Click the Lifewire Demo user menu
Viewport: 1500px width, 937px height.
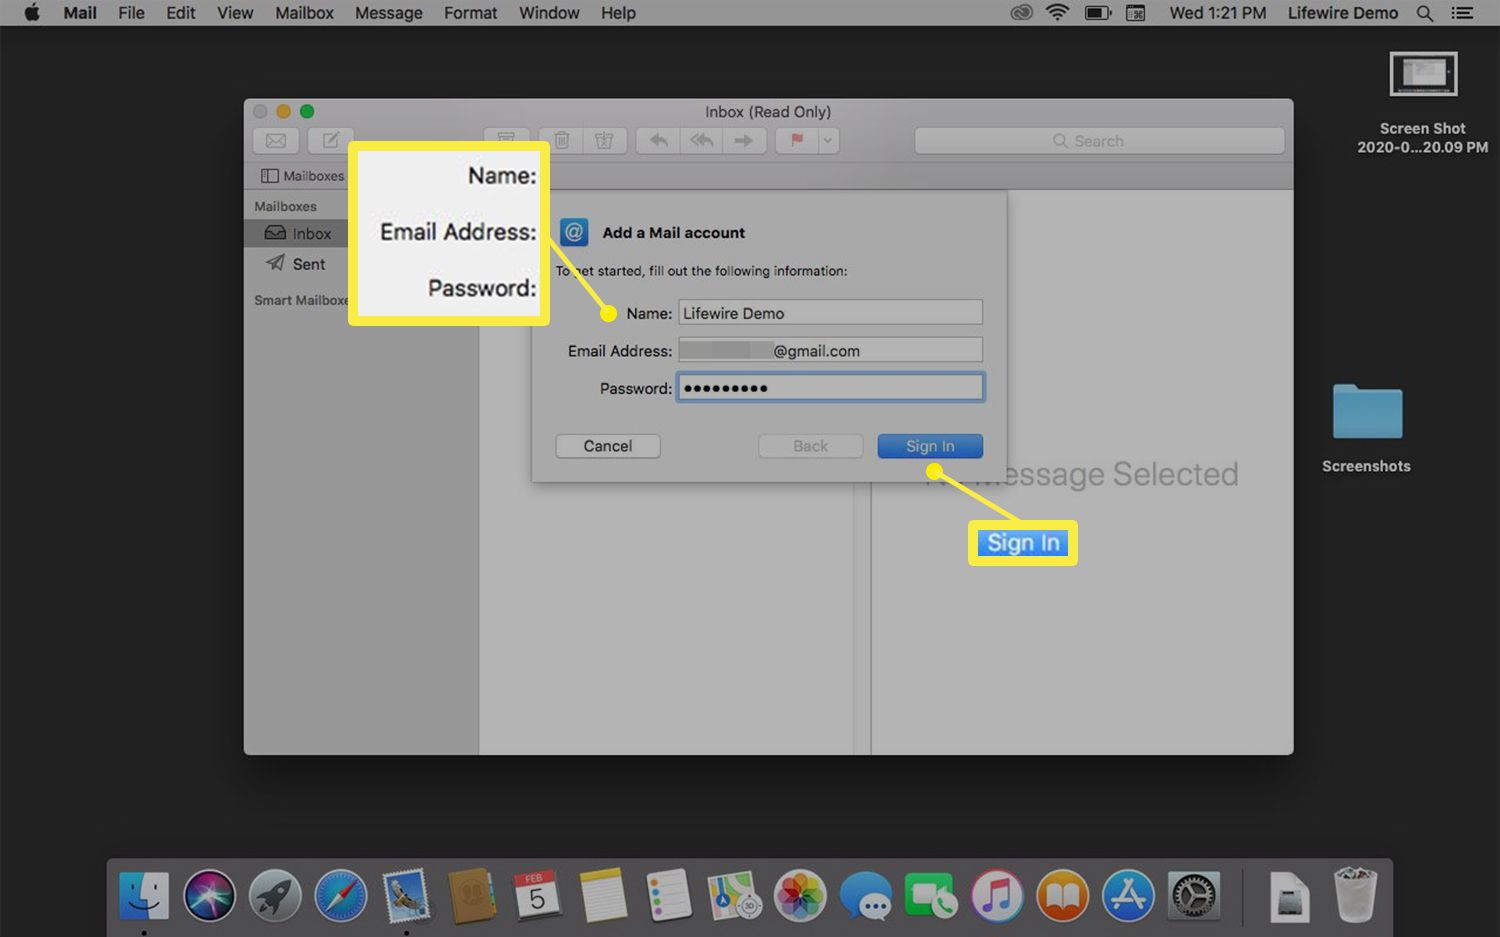pos(1343,13)
